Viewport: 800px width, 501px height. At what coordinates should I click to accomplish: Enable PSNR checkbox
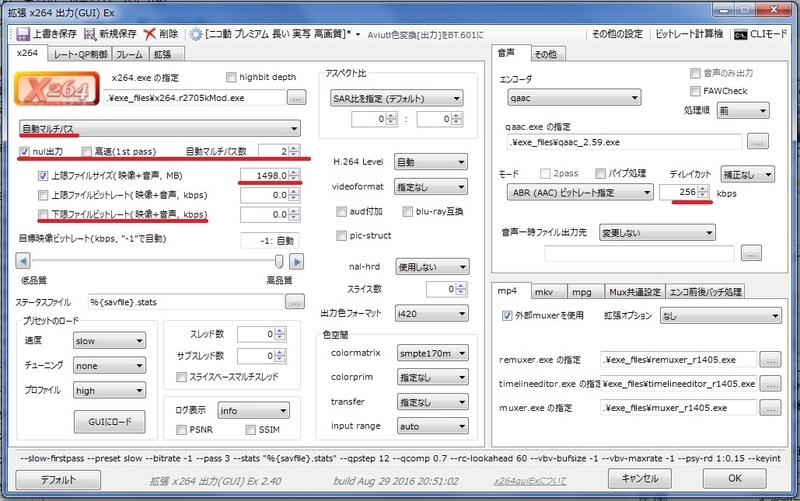click(x=181, y=430)
